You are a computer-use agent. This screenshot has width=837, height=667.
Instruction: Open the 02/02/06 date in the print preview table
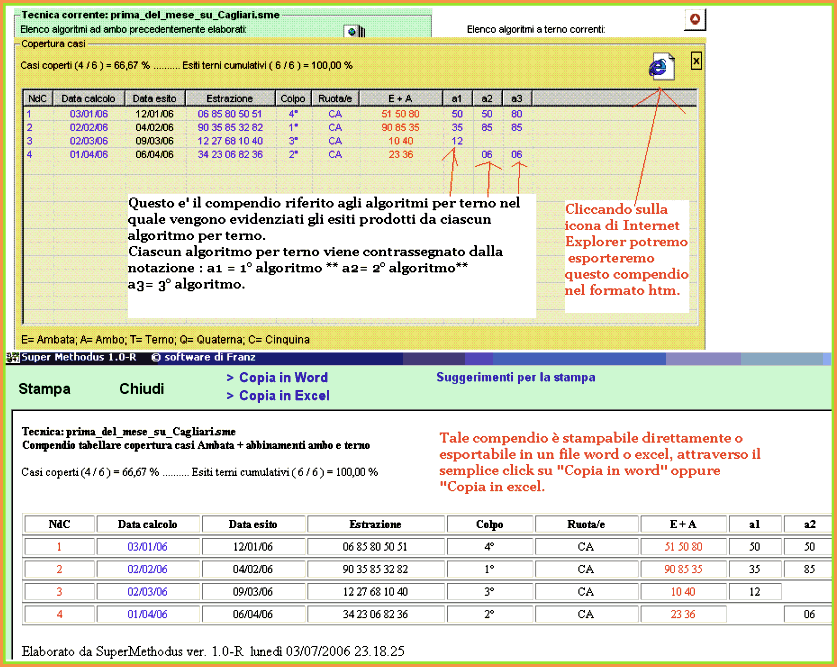(147, 569)
